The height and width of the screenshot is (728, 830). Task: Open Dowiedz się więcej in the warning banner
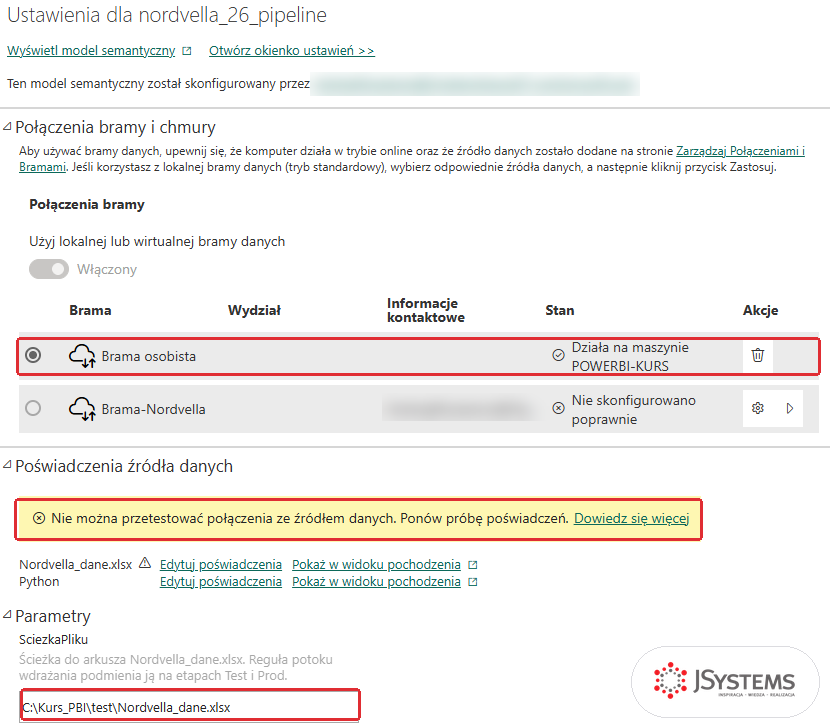point(631,518)
